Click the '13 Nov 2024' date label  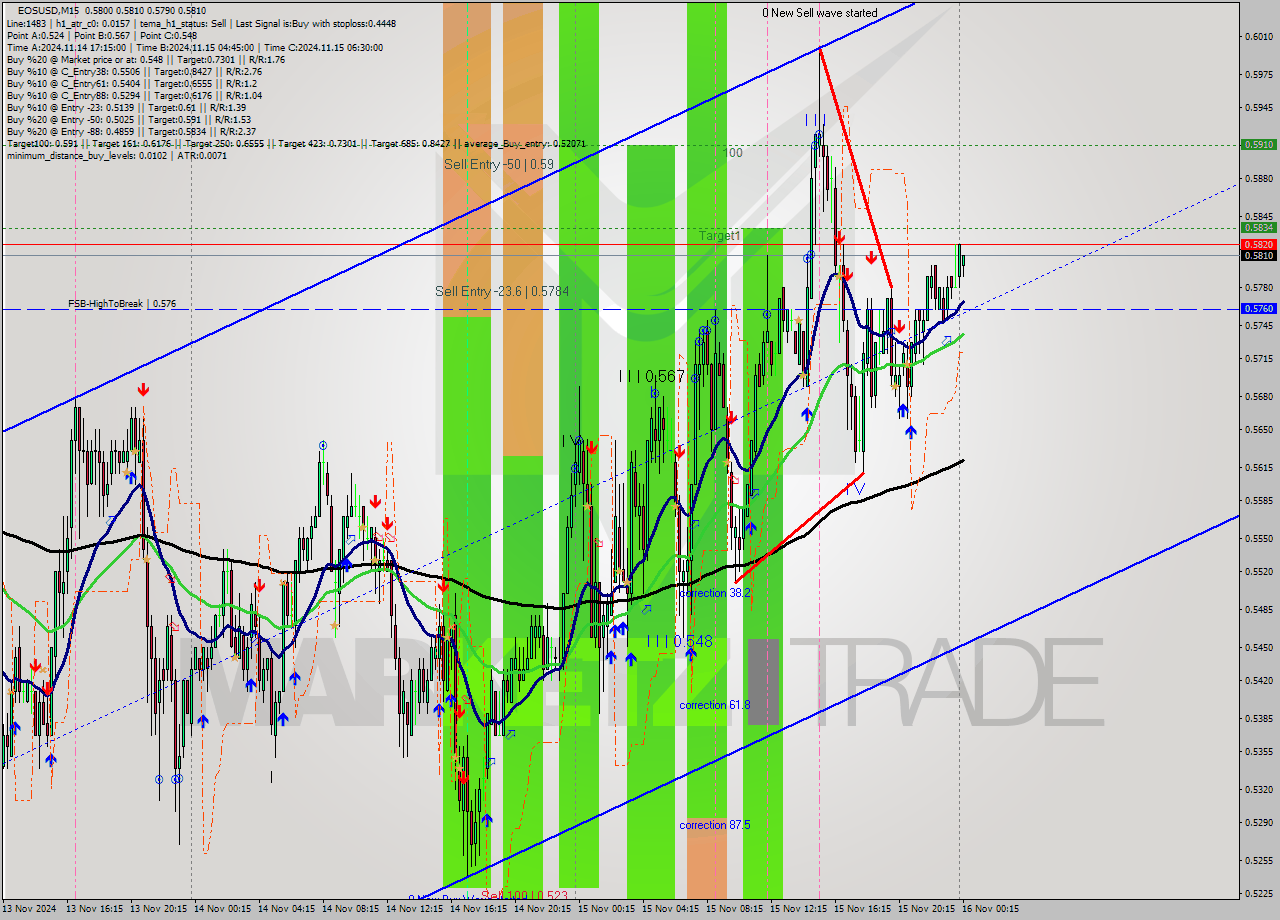click(x=30, y=909)
